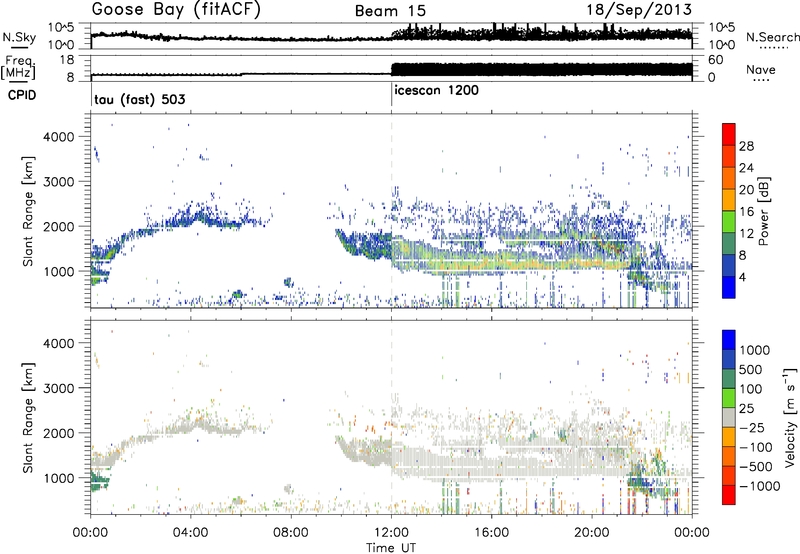Viewport: 800px width, 554px height.
Task: Click the '04:00' time axis tick label
Action: [x=191, y=533]
